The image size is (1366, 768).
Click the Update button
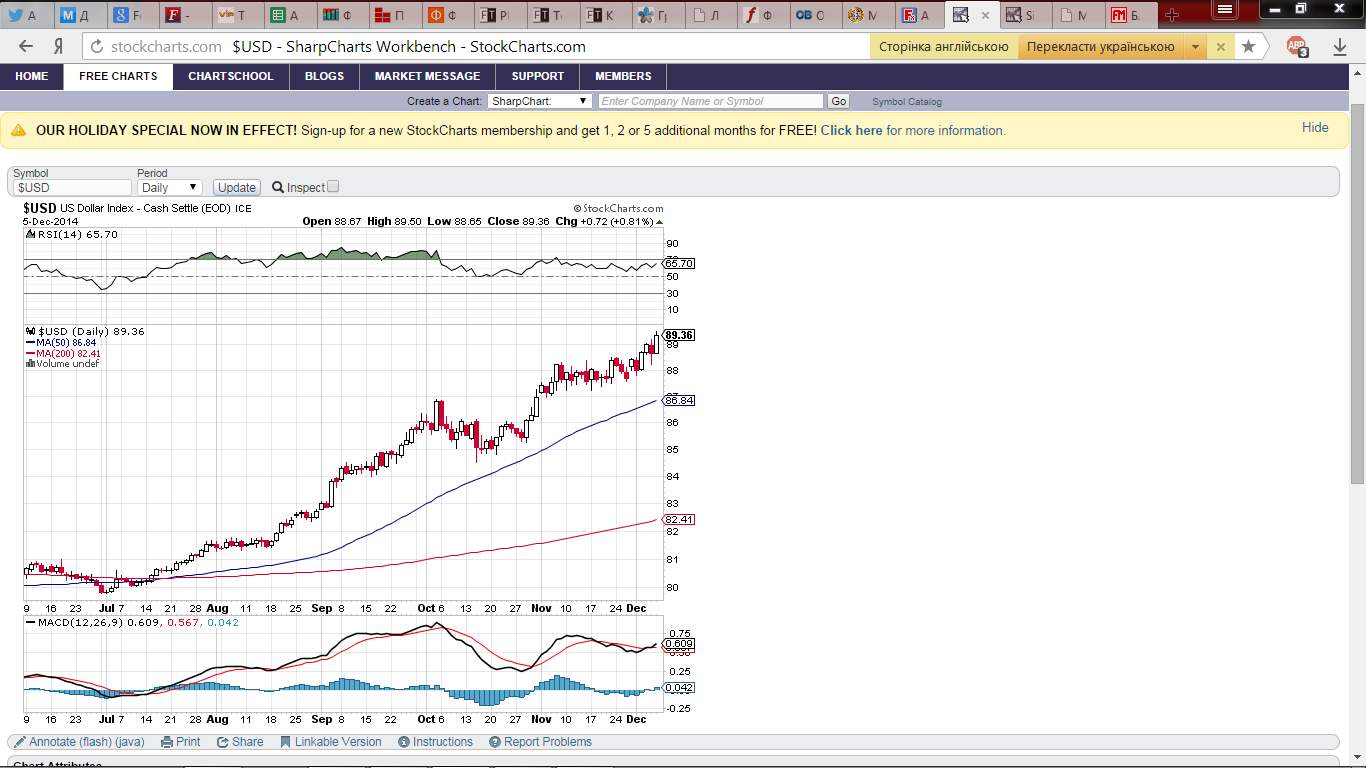tap(237, 187)
